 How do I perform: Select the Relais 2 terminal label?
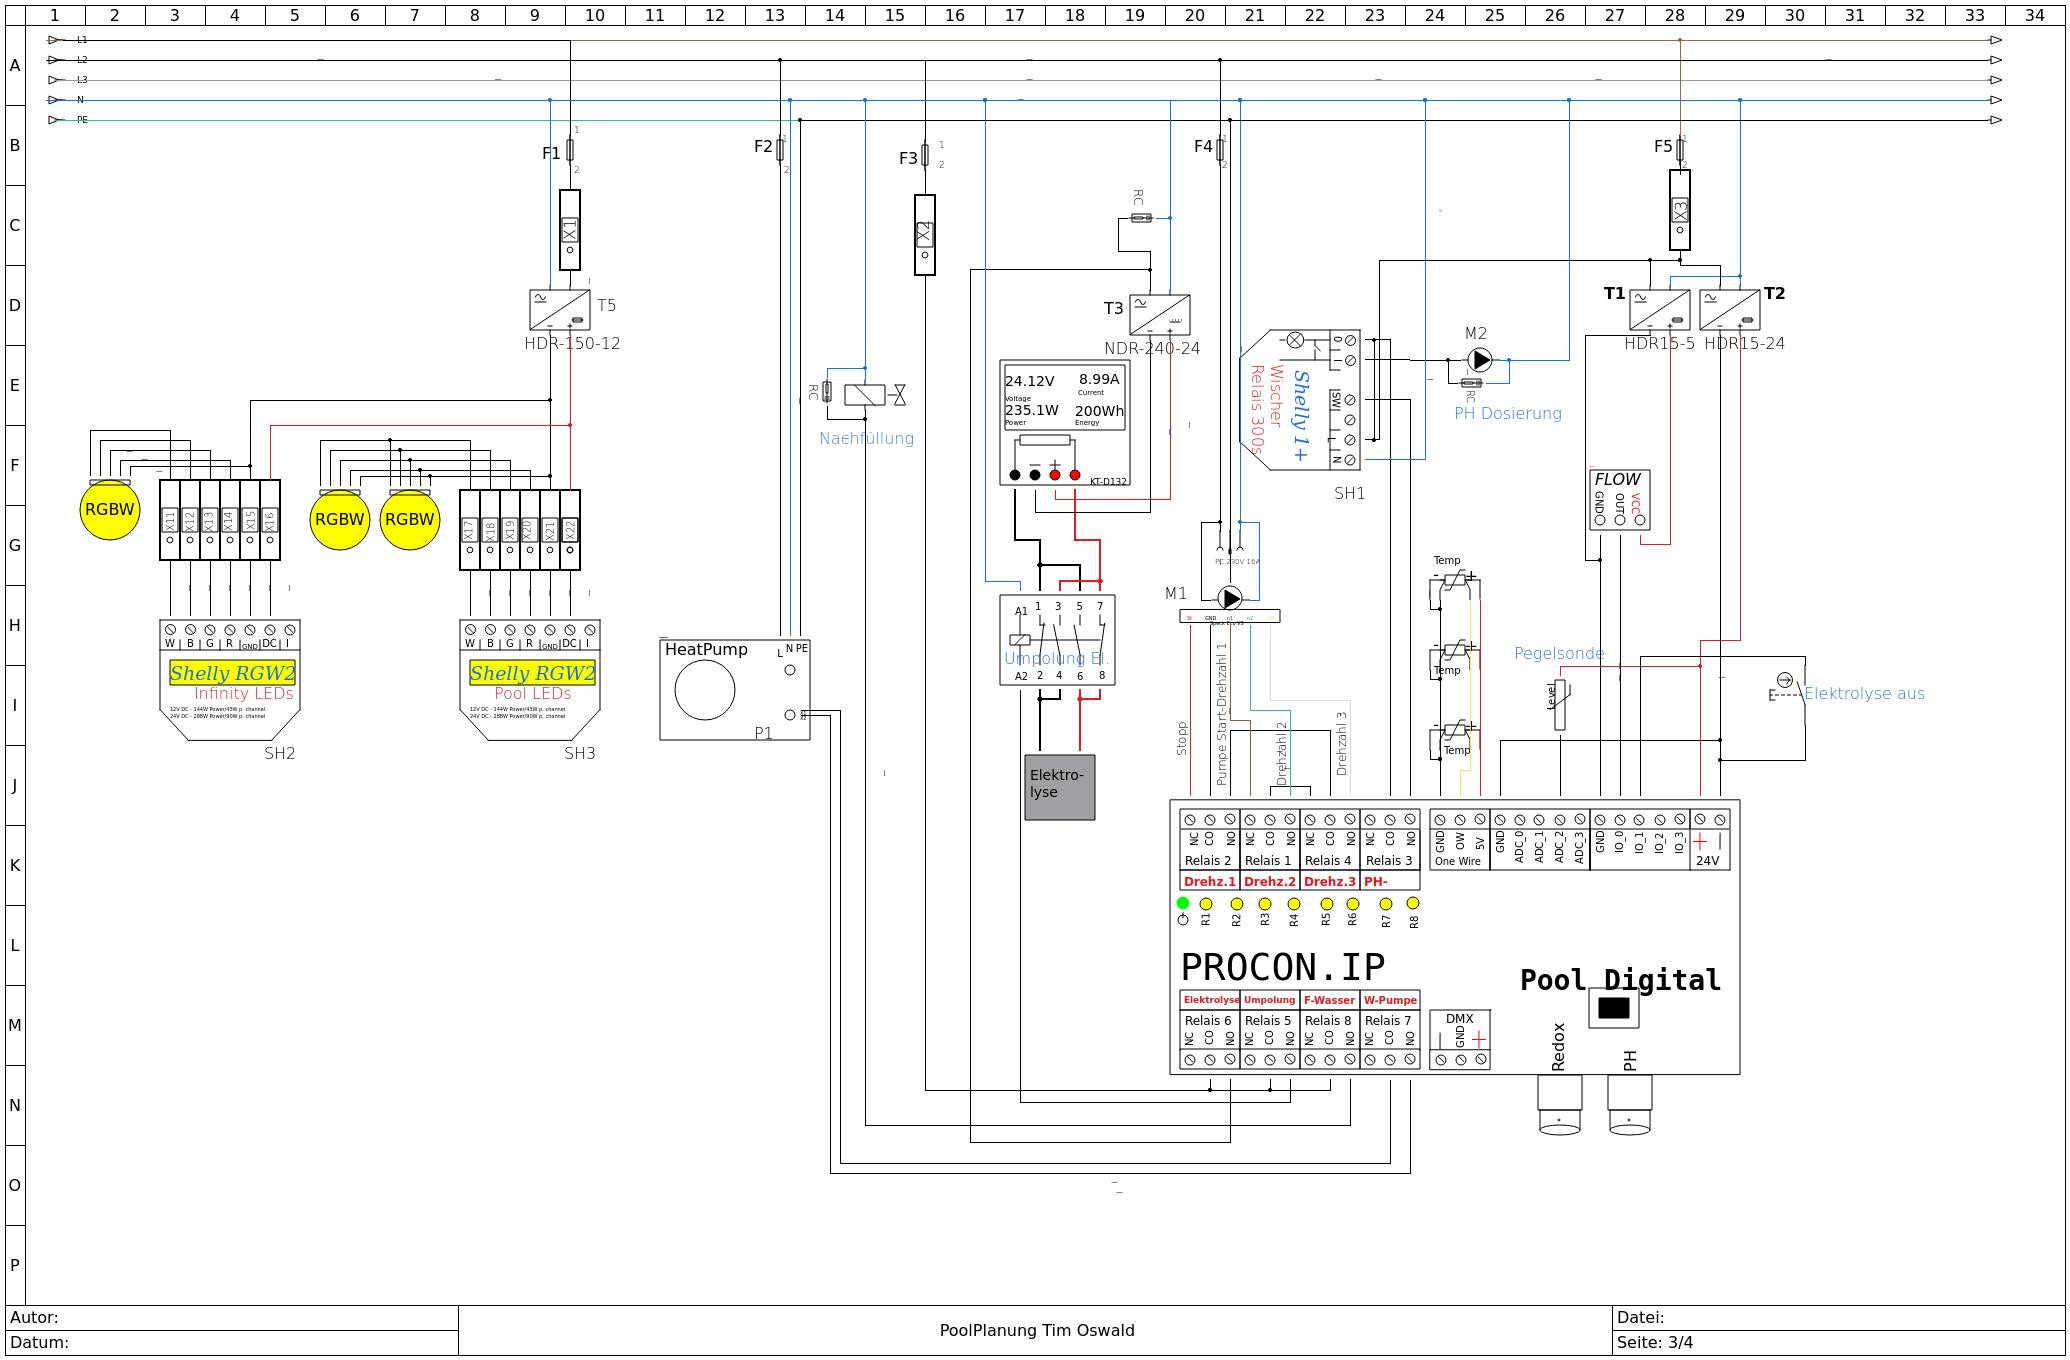pyautogui.click(x=1208, y=860)
